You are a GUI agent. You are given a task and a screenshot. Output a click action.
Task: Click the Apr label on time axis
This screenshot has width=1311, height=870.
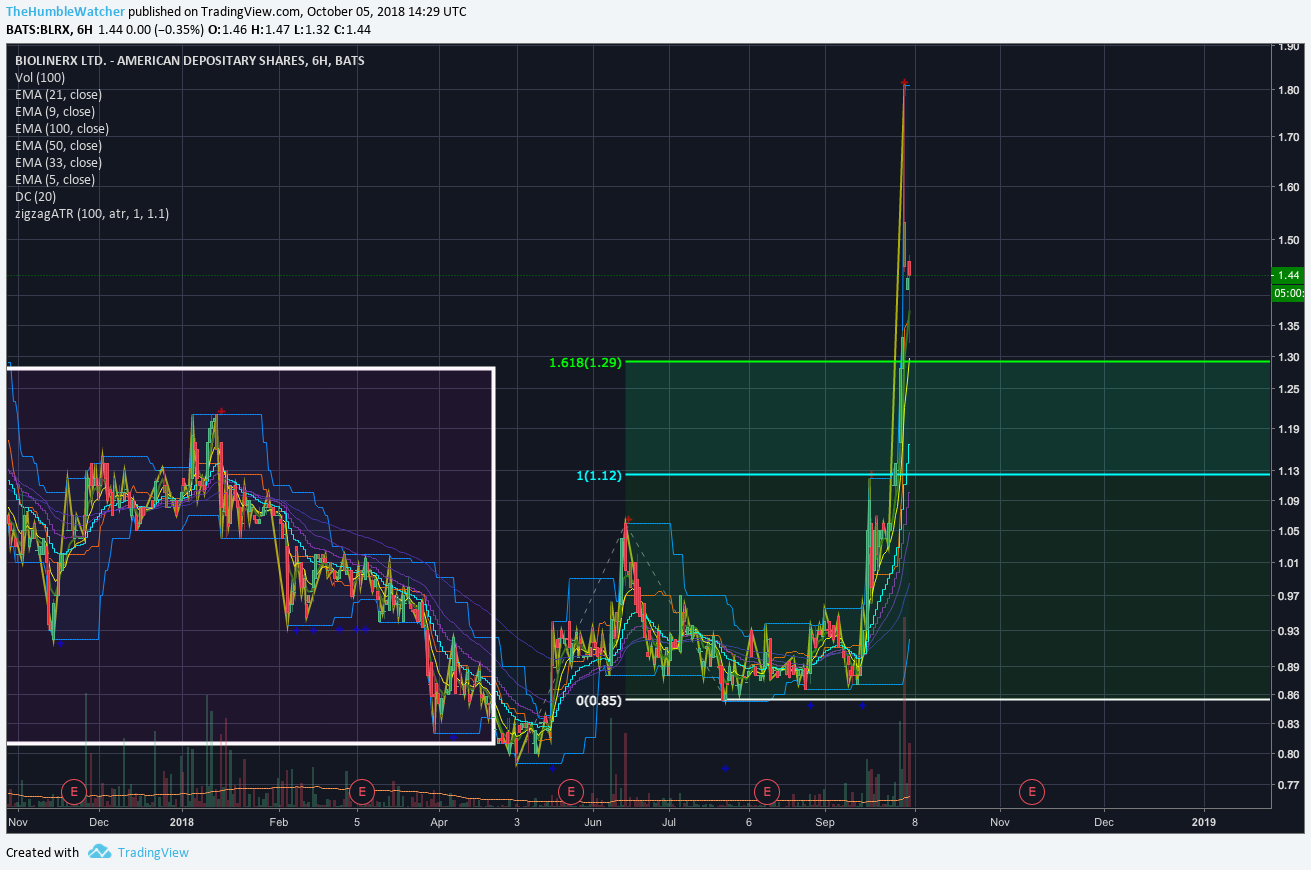click(439, 822)
